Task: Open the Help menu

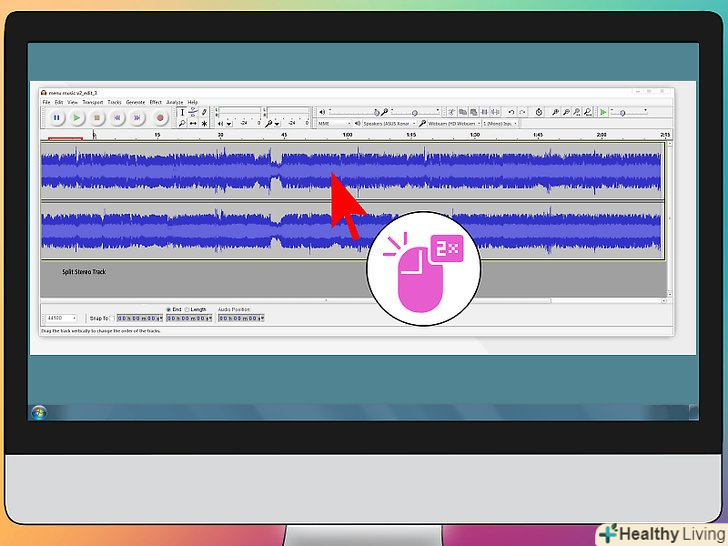Action: pos(193,102)
